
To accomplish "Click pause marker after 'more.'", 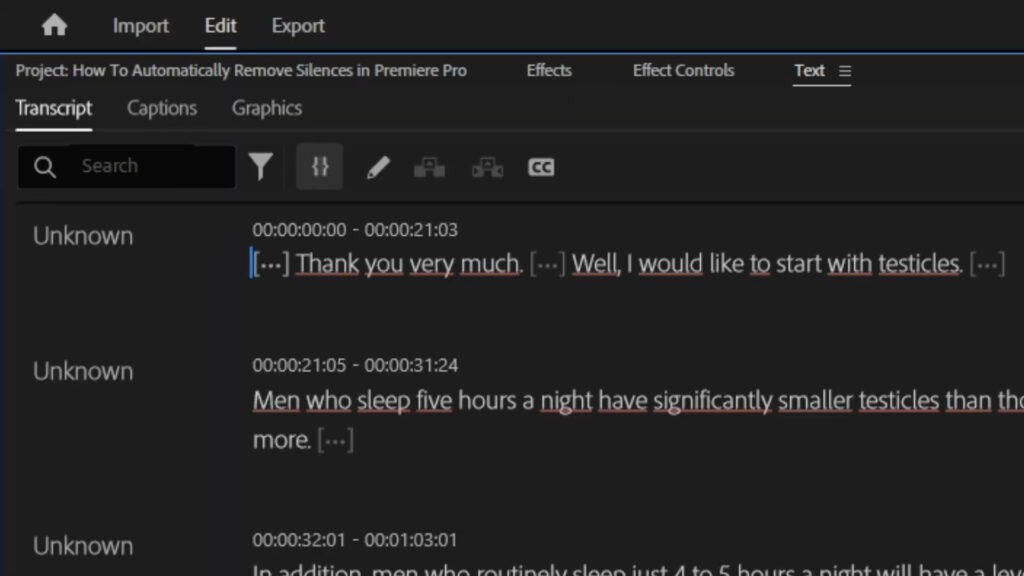I will (336, 440).
